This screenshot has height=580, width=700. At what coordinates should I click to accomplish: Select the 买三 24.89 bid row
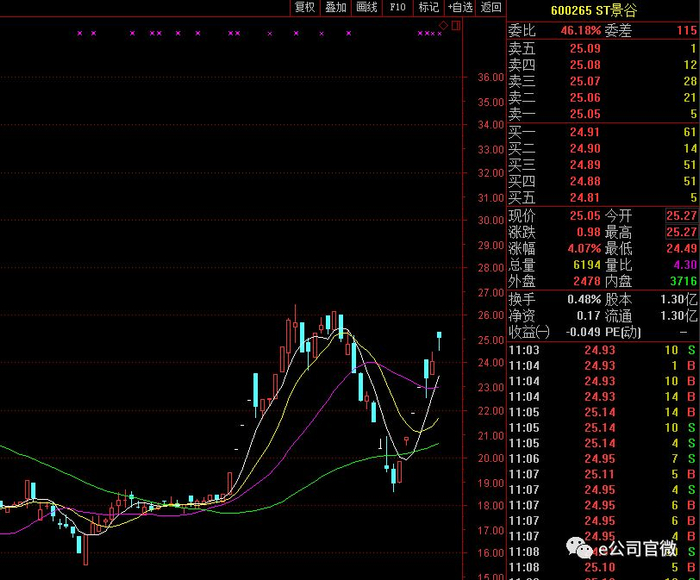(x=603, y=165)
